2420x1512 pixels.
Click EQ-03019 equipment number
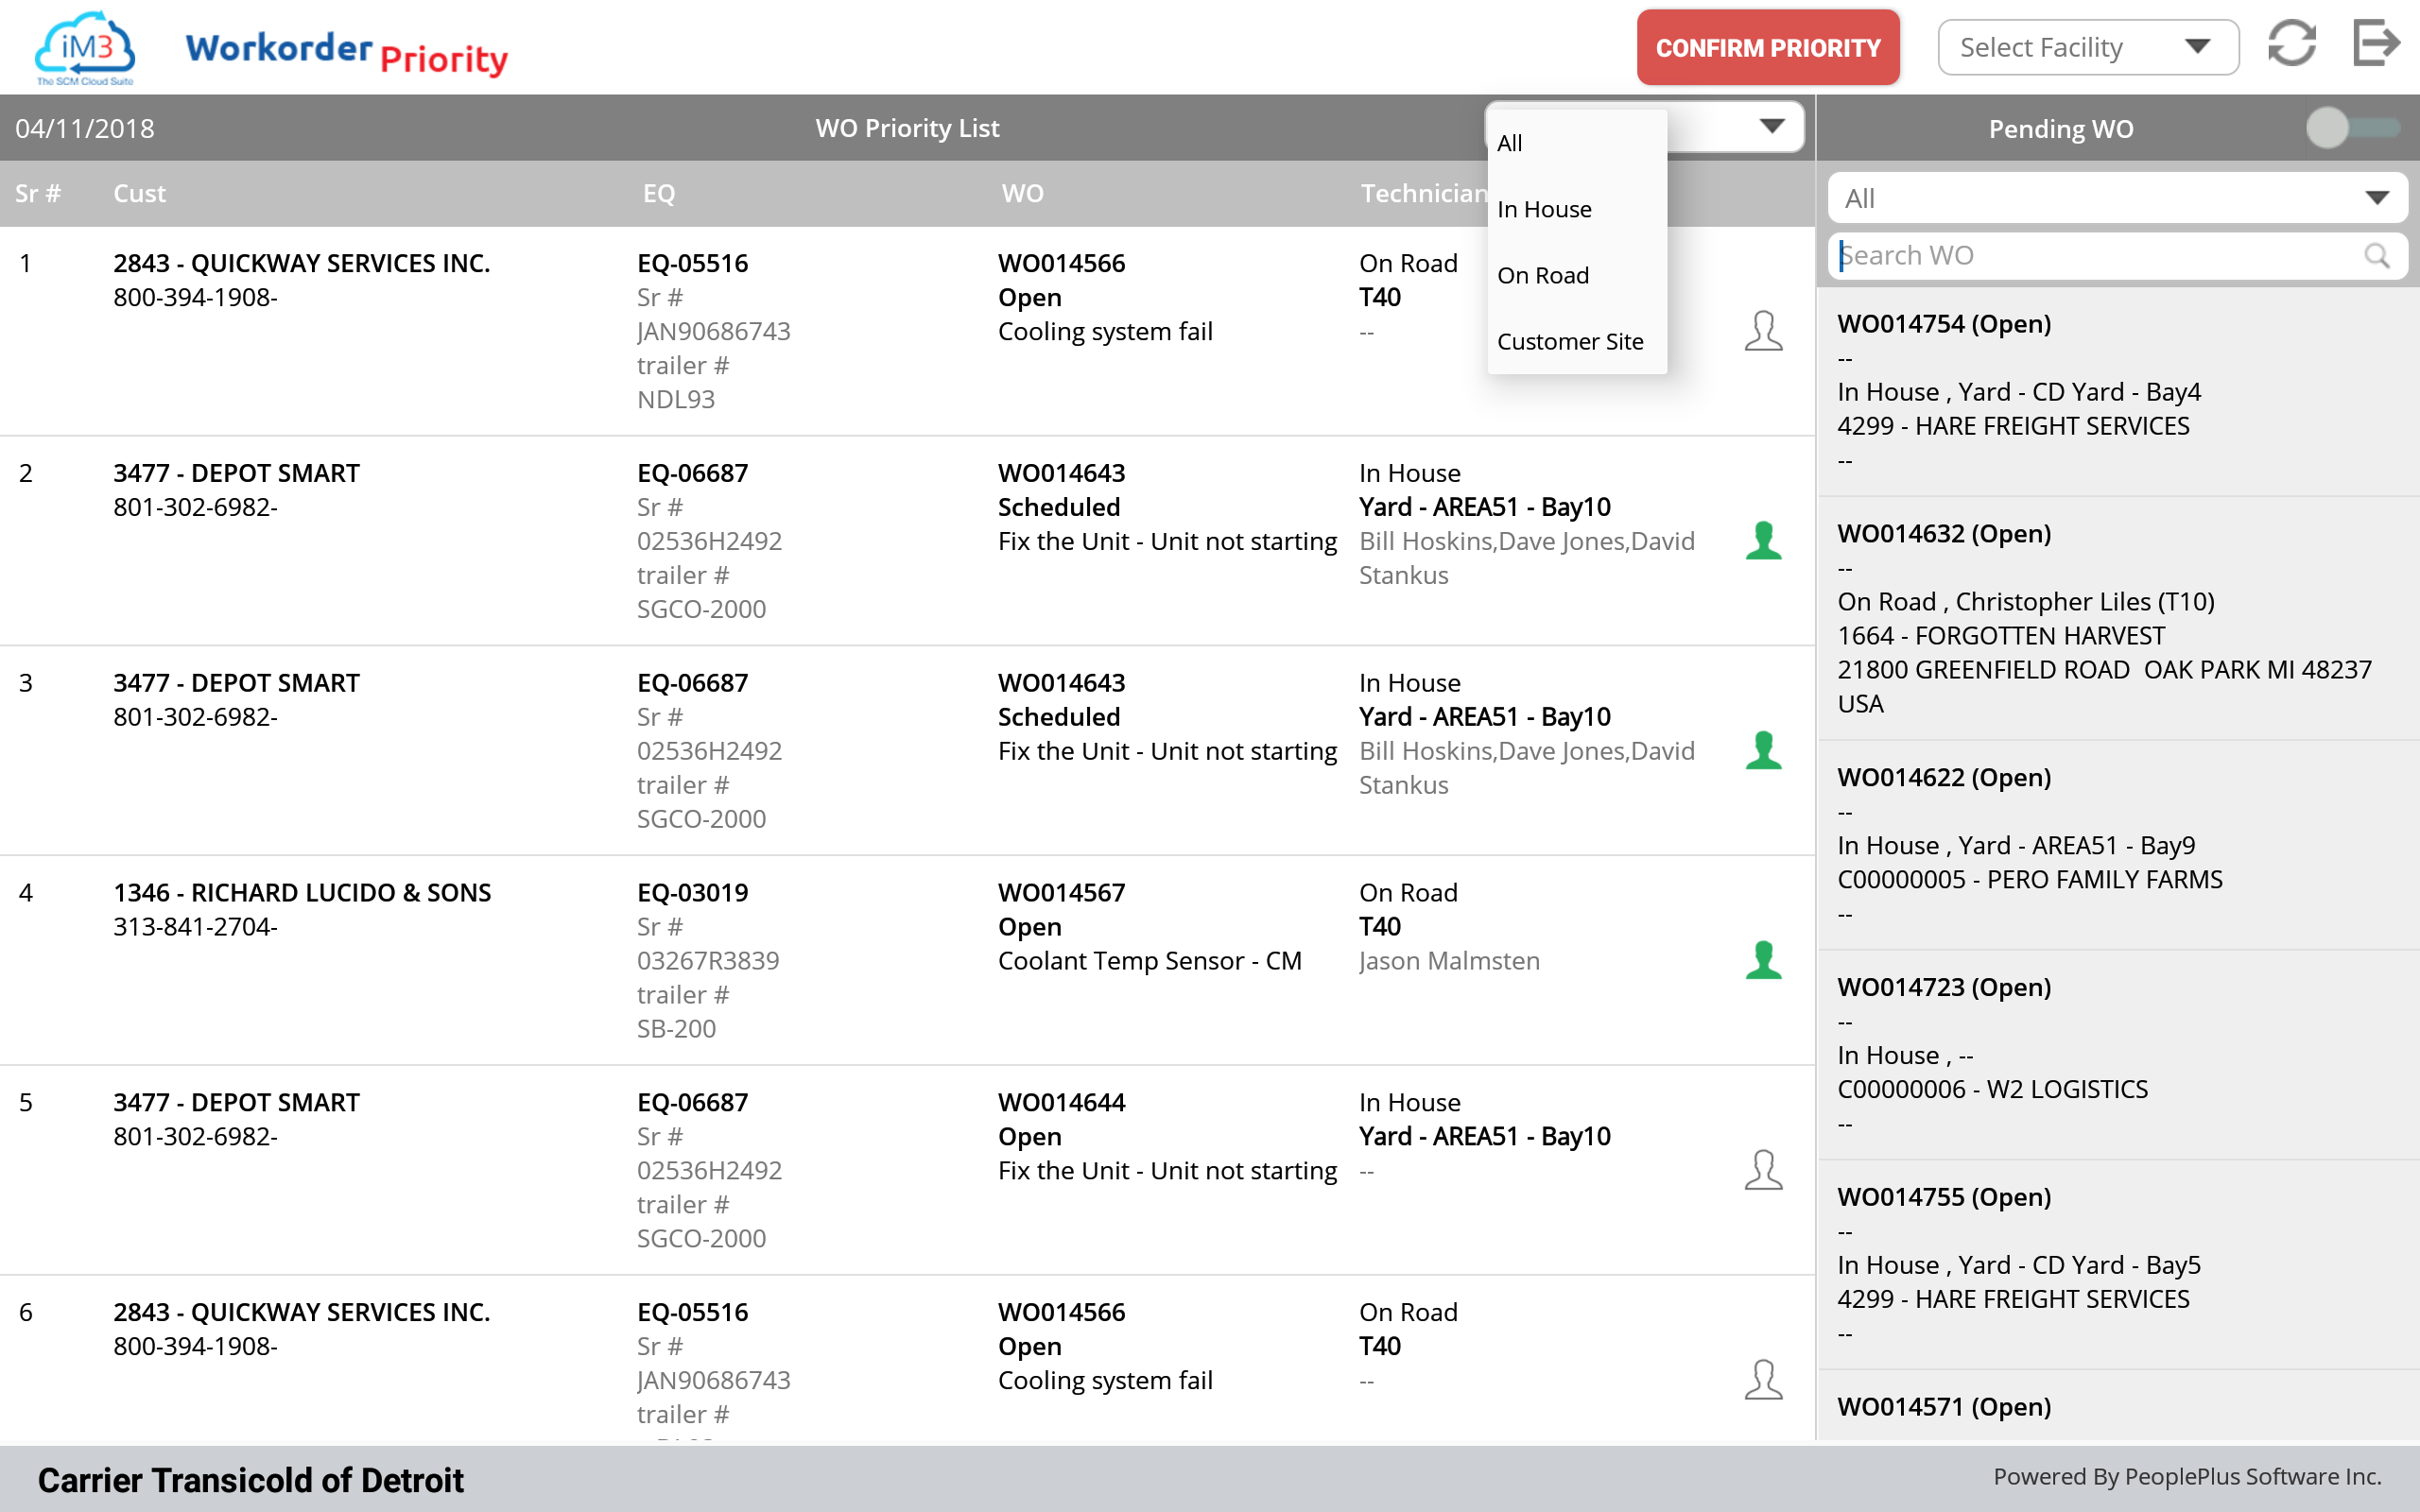[x=693, y=892]
